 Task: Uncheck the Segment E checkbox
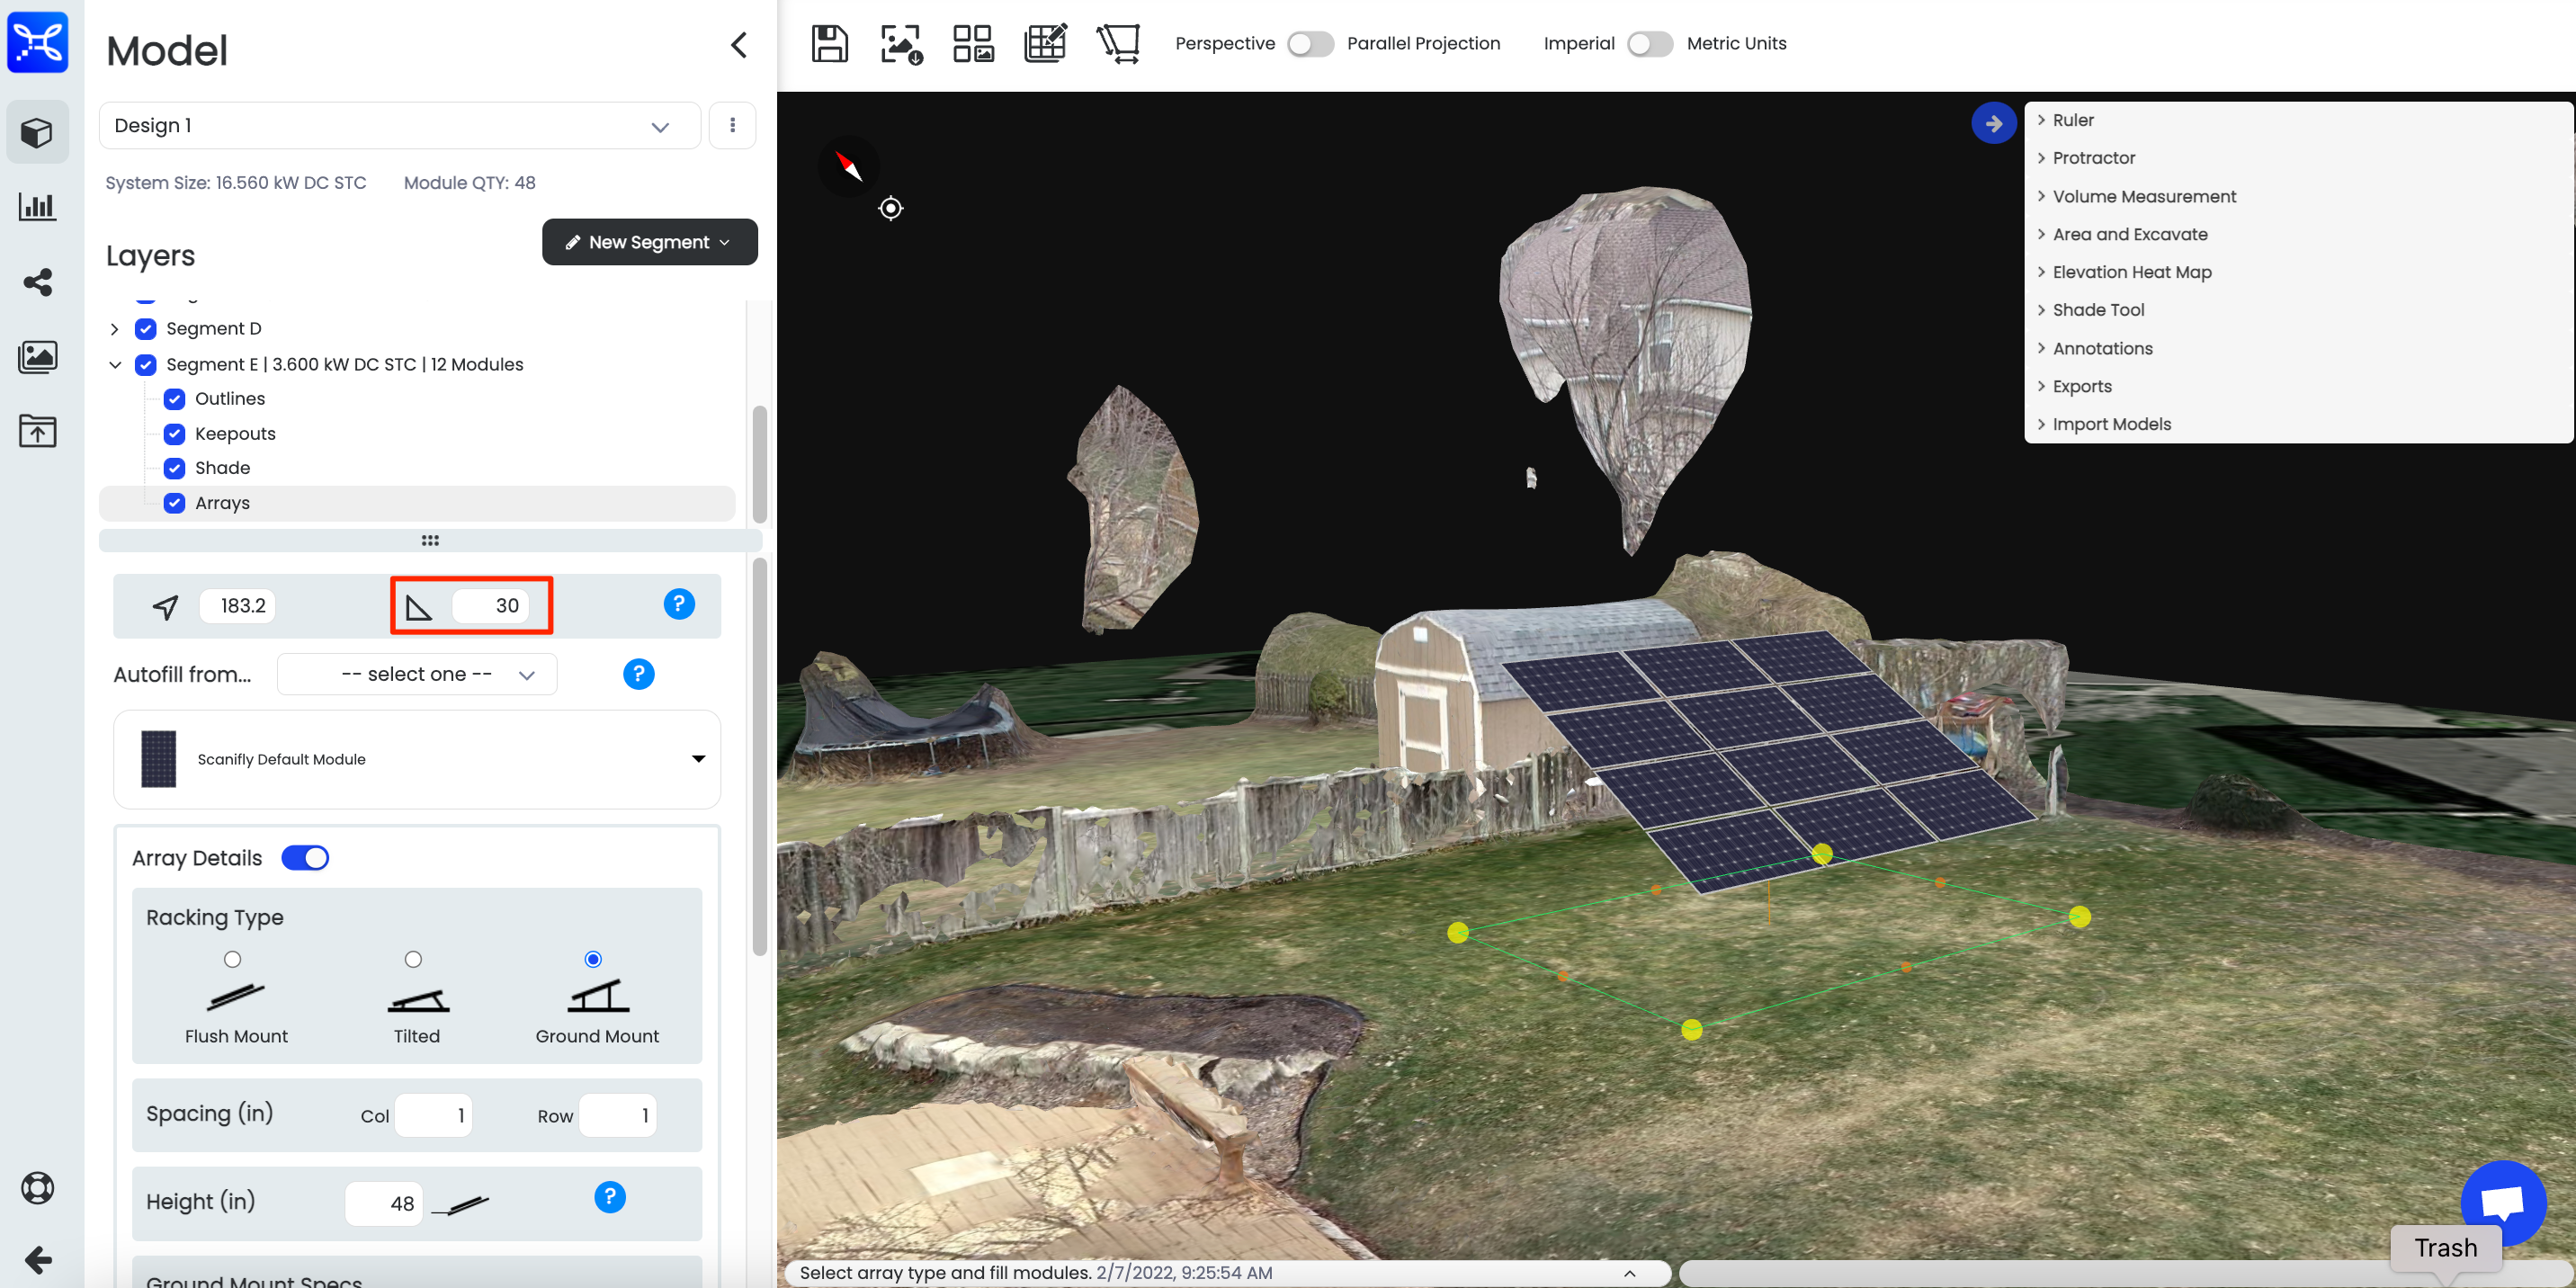145,365
